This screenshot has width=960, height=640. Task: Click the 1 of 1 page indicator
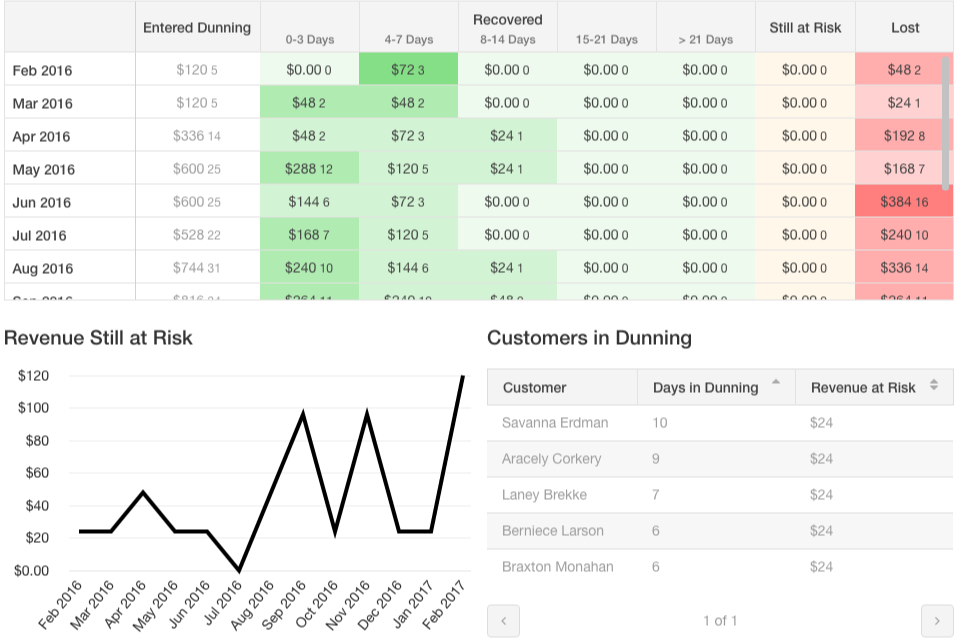pyautogui.click(x=719, y=621)
